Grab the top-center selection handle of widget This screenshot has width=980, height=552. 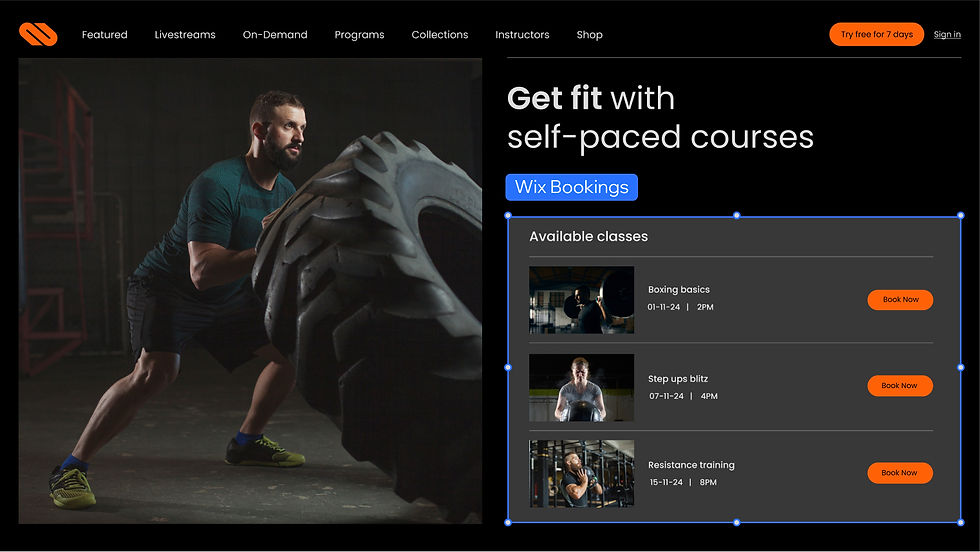coord(736,215)
